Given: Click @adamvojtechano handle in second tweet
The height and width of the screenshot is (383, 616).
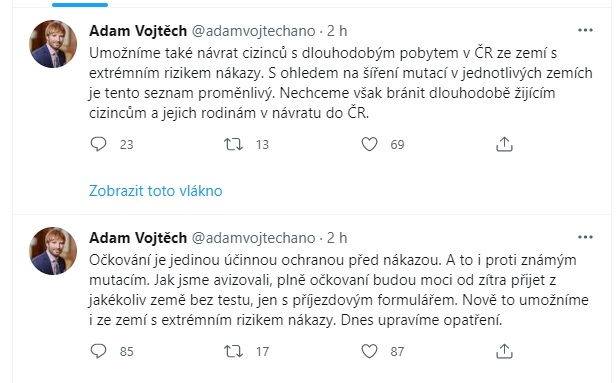Looking at the screenshot, I should coord(253,238).
